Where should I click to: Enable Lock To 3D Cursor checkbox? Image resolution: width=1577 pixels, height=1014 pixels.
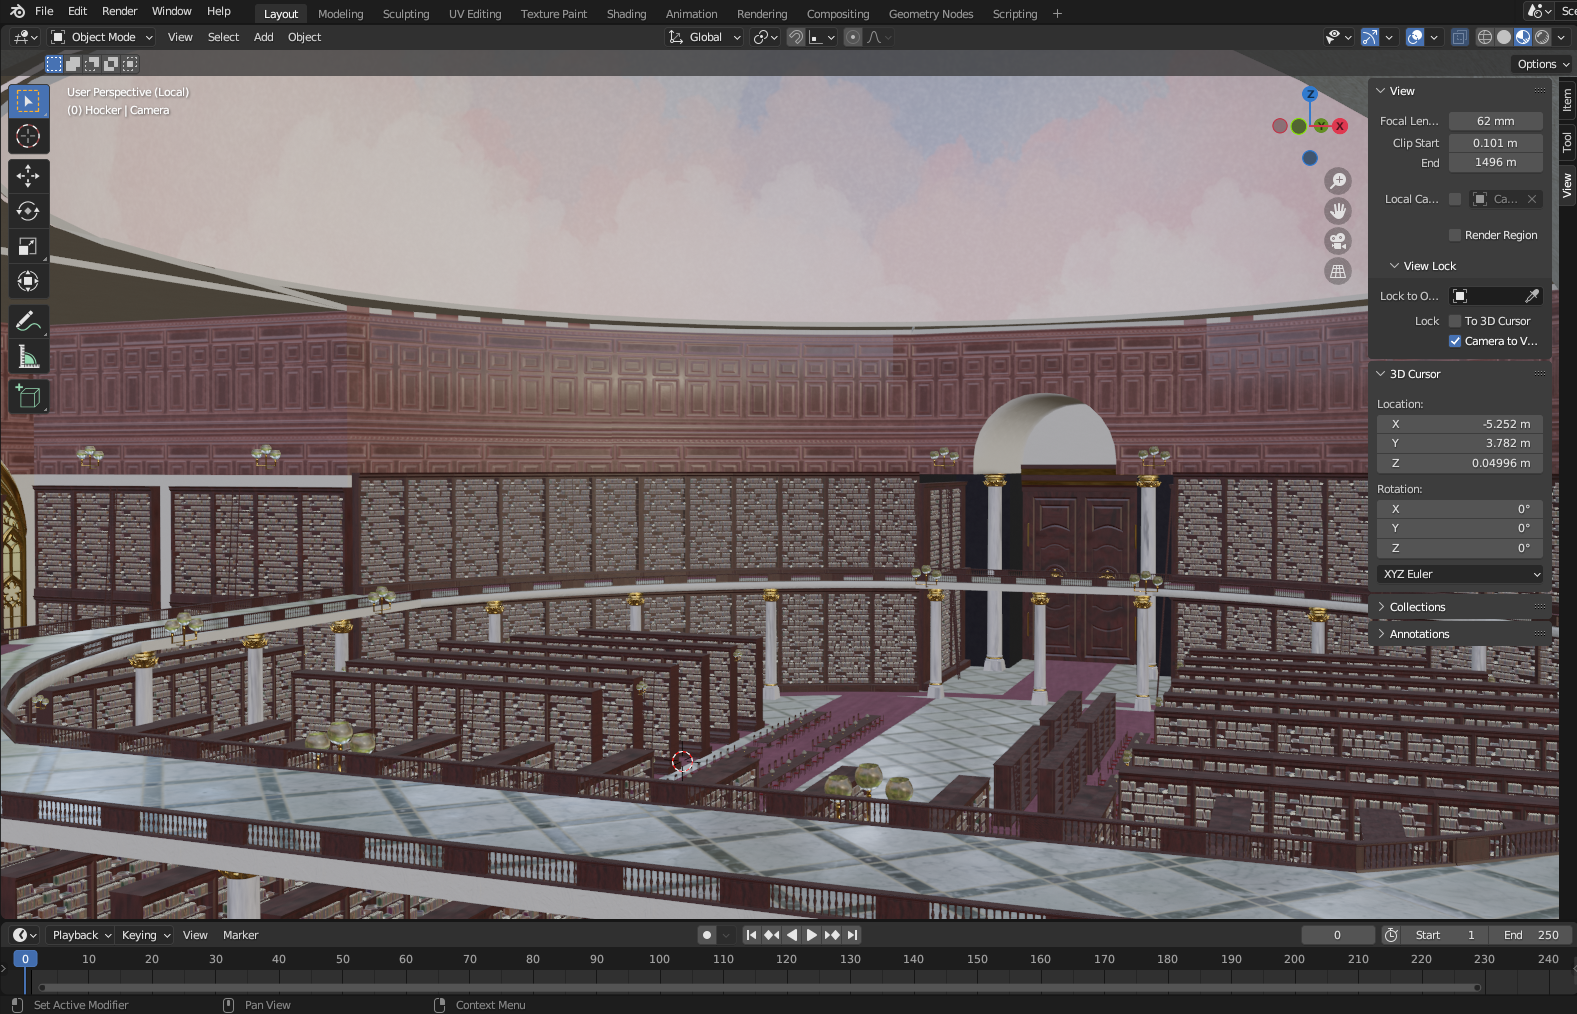[1455, 321]
